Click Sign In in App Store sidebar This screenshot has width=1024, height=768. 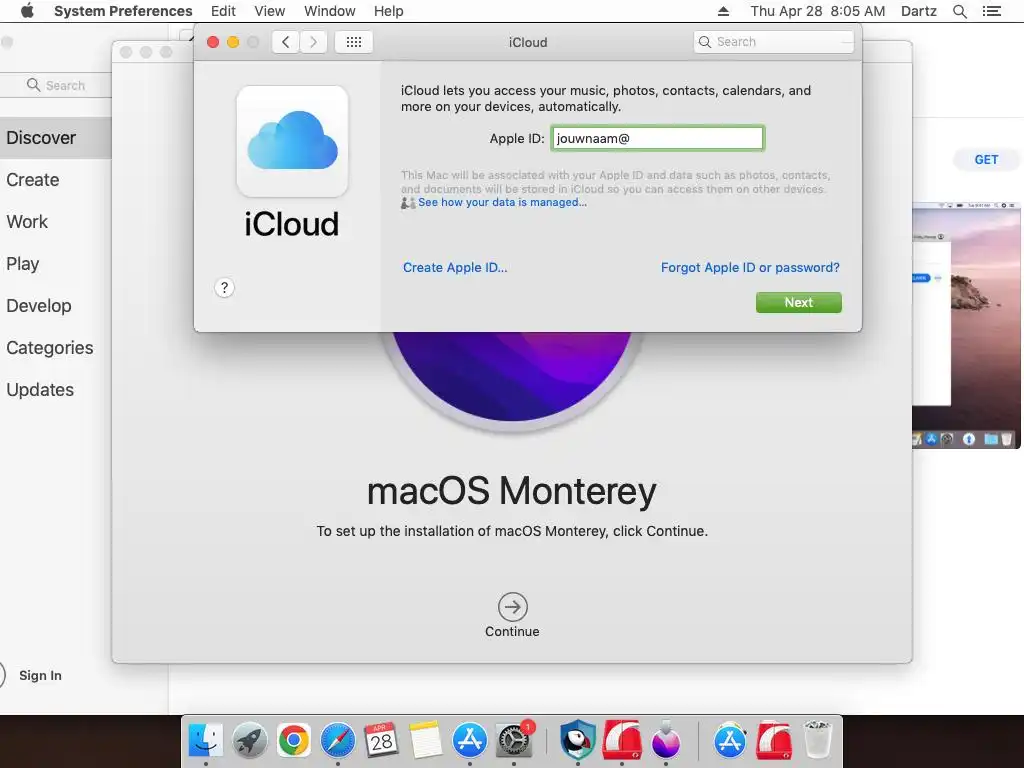[x=40, y=675]
